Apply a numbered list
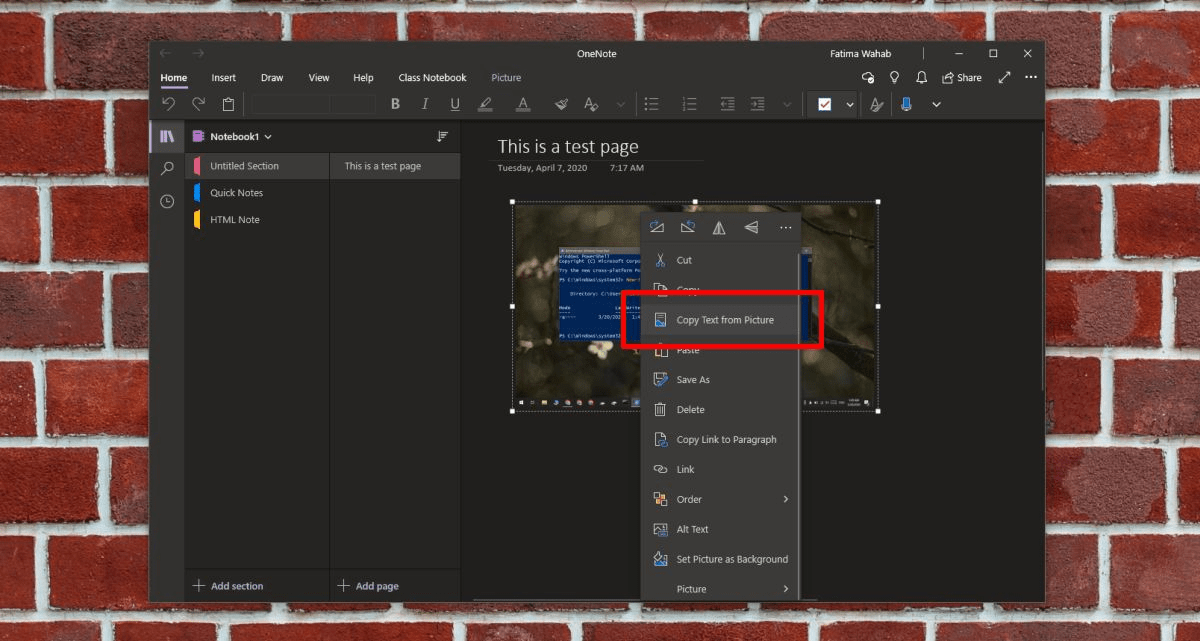The image size is (1200, 641). coord(689,104)
